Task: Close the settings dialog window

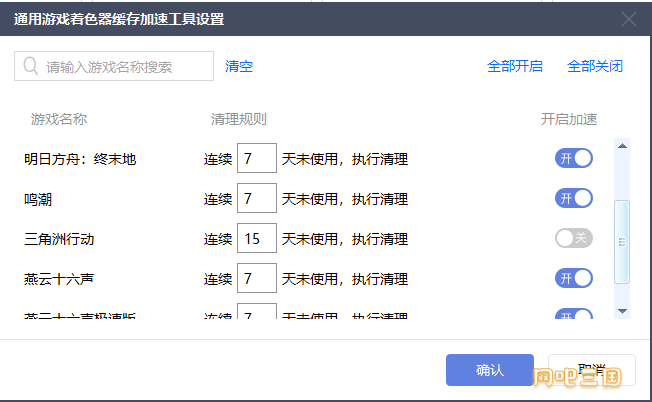Action: [629, 19]
